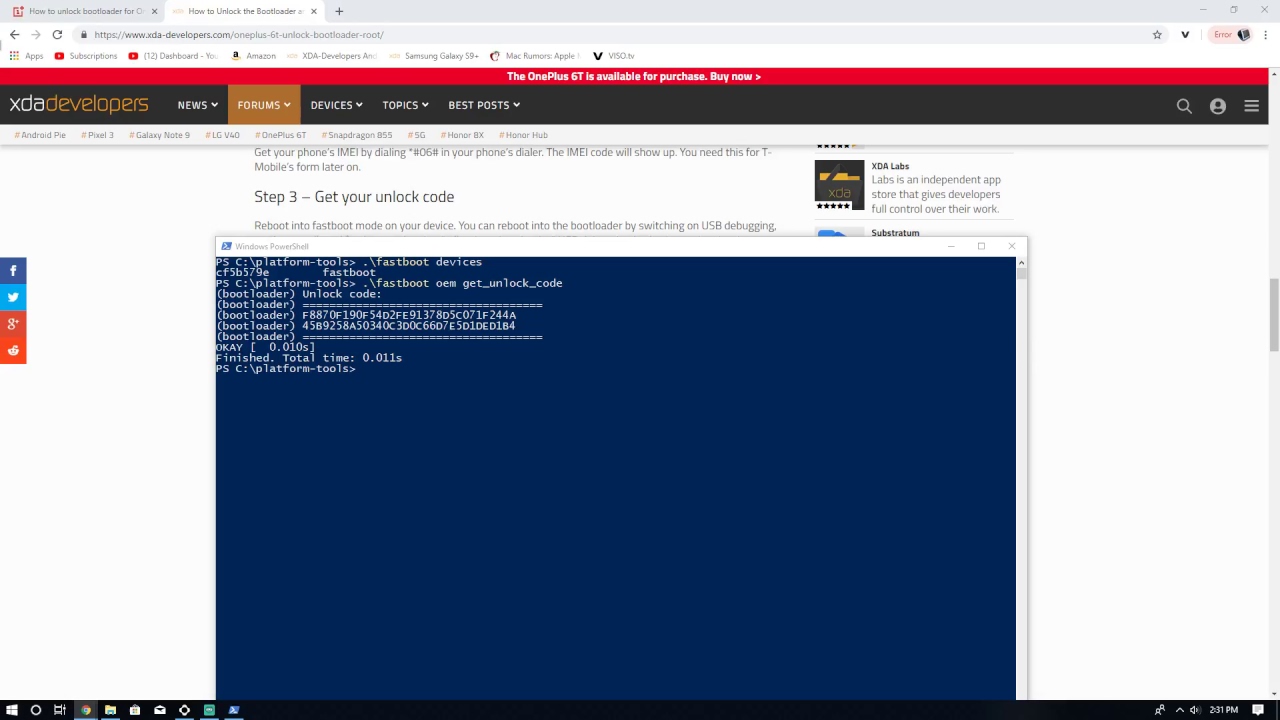Open the Apps grid in the bookmarks bar
This screenshot has width=1280, height=720.
tap(27, 56)
